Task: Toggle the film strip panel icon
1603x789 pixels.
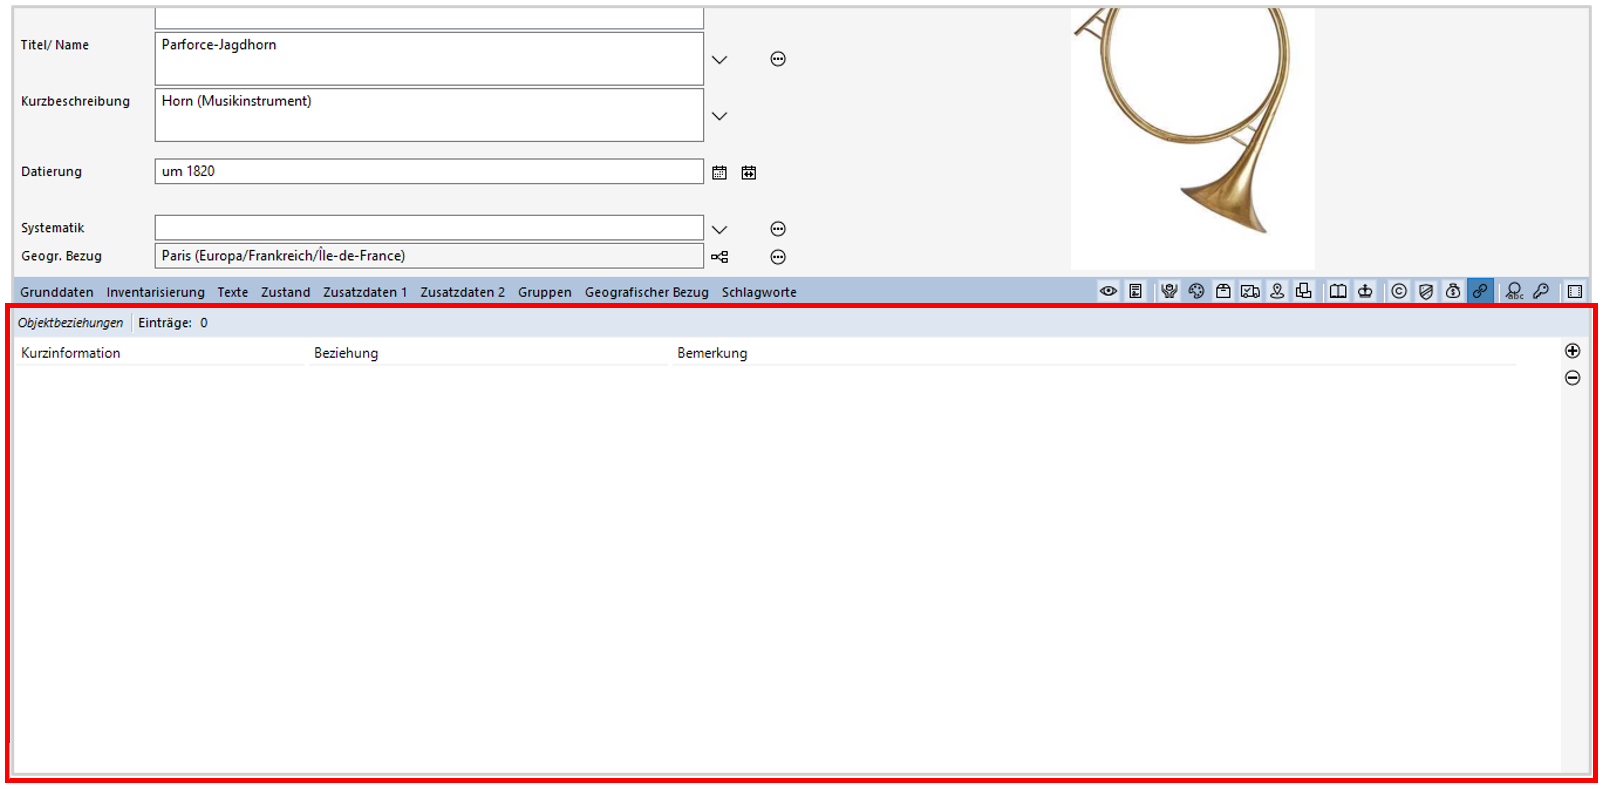Action: pos(1575,291)
